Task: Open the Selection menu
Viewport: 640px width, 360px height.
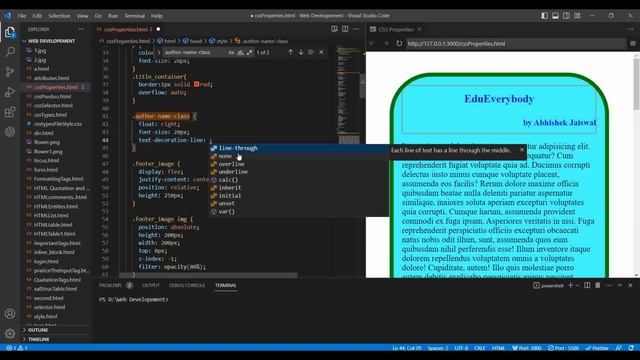Action: click(59, 16)
